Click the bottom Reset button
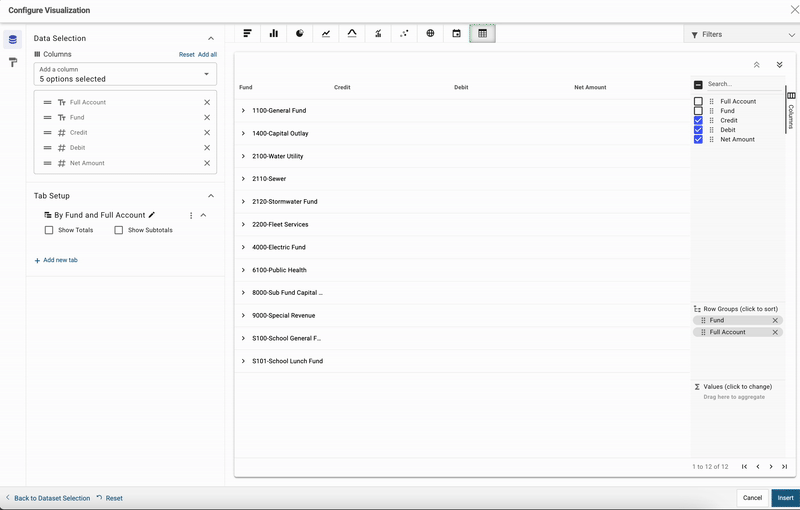This screenshot has height=510, width=800. coord(110,498)
